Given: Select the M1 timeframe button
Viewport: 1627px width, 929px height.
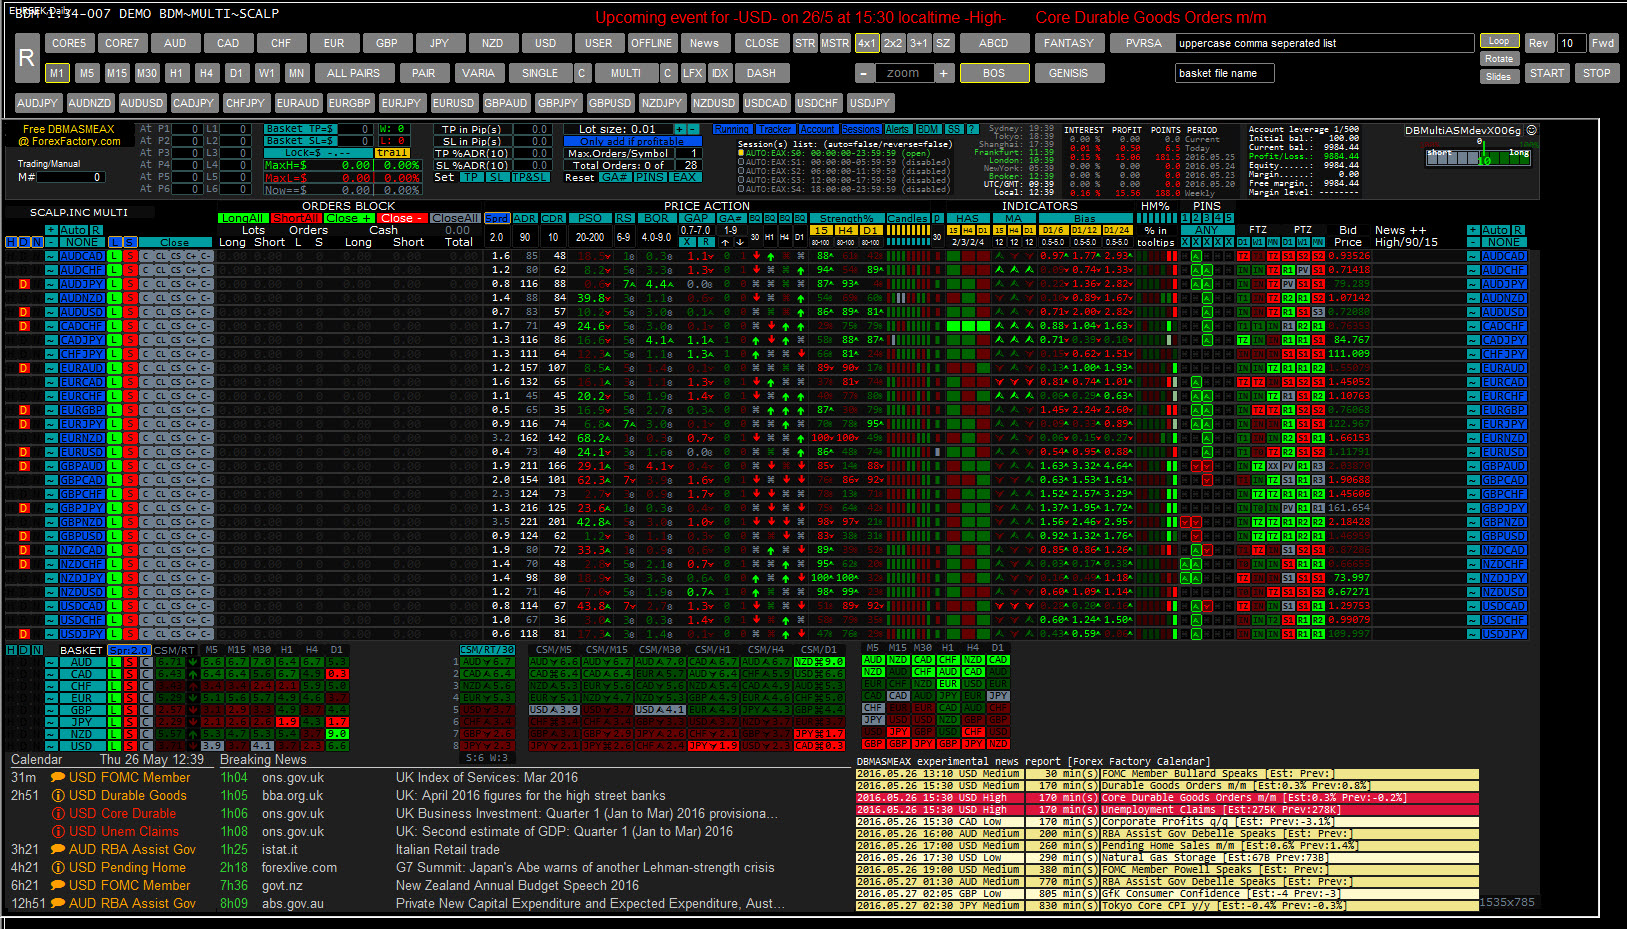Looking at the screenshot, I should click(x=57, y=73).
